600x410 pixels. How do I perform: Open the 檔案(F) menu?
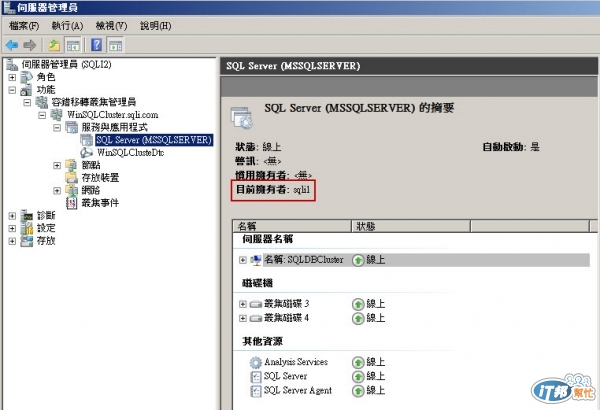click(24, 26)
